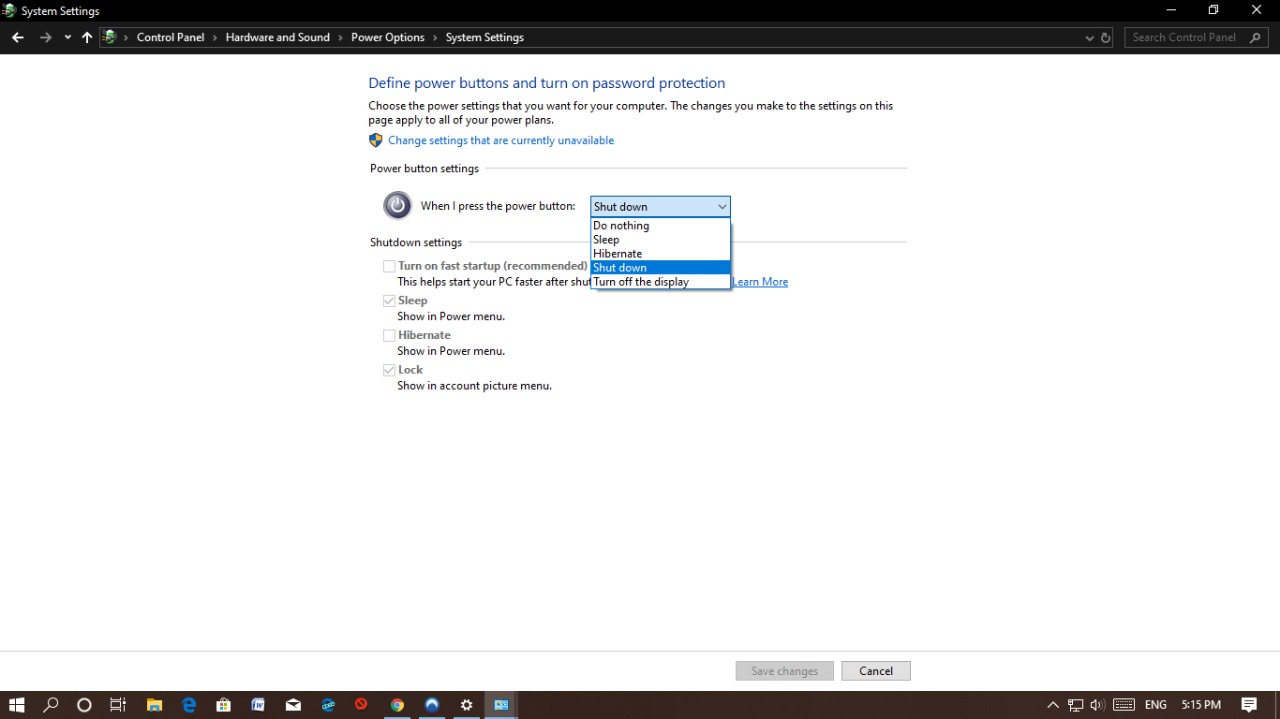Open Task View on taskbar

[118, 705]
